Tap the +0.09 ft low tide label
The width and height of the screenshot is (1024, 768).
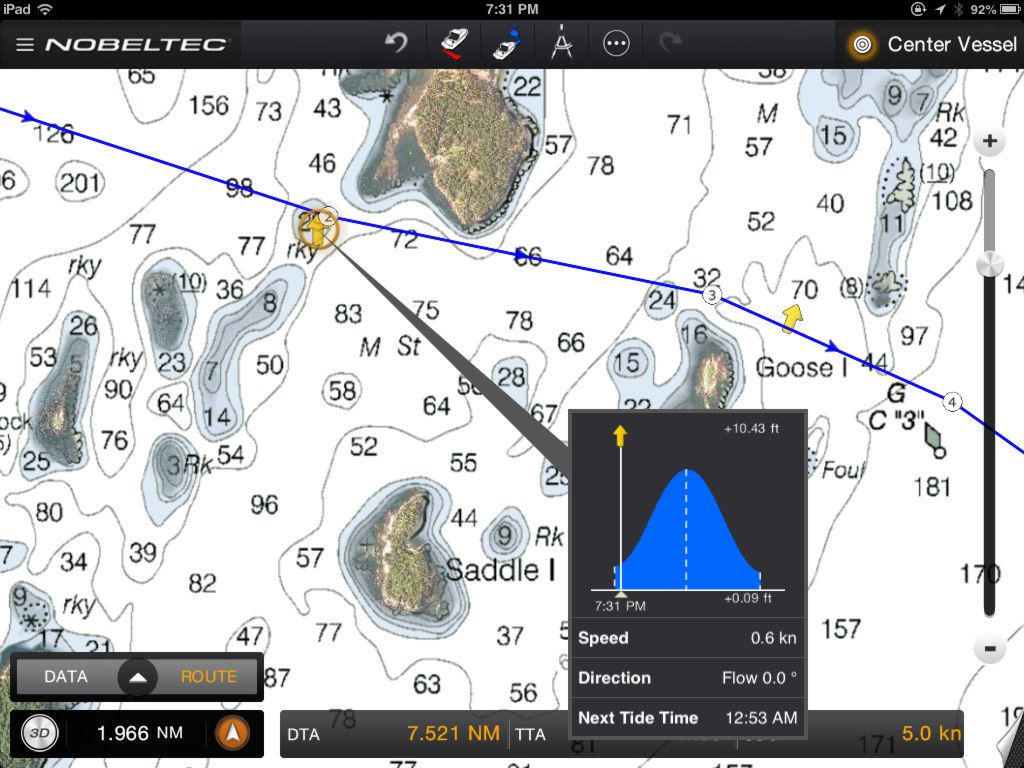748,598
